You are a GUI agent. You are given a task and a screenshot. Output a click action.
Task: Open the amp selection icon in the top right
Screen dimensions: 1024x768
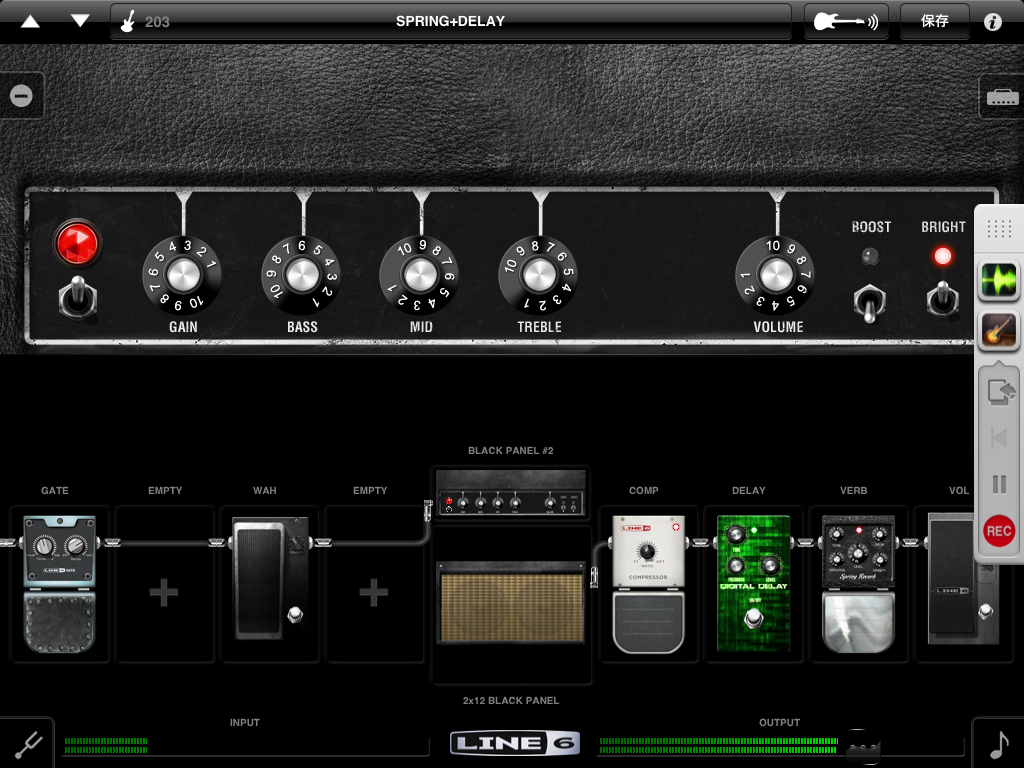pyautogui.click(x=1002, y=97)
